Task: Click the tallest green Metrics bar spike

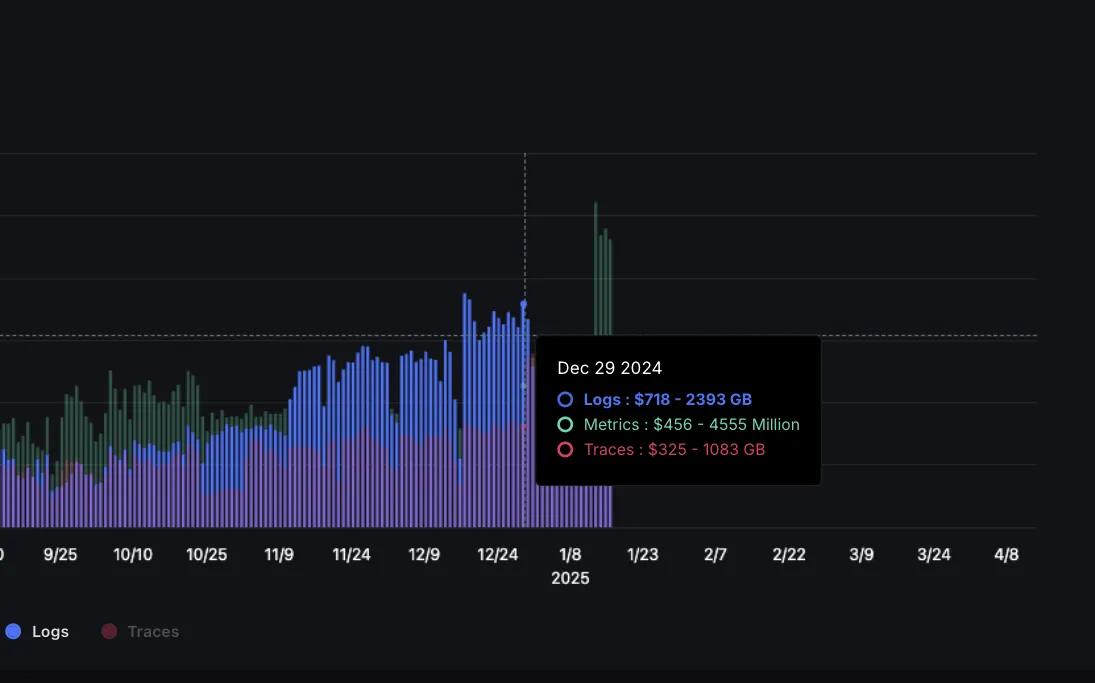Action: (x=596, y=269)
